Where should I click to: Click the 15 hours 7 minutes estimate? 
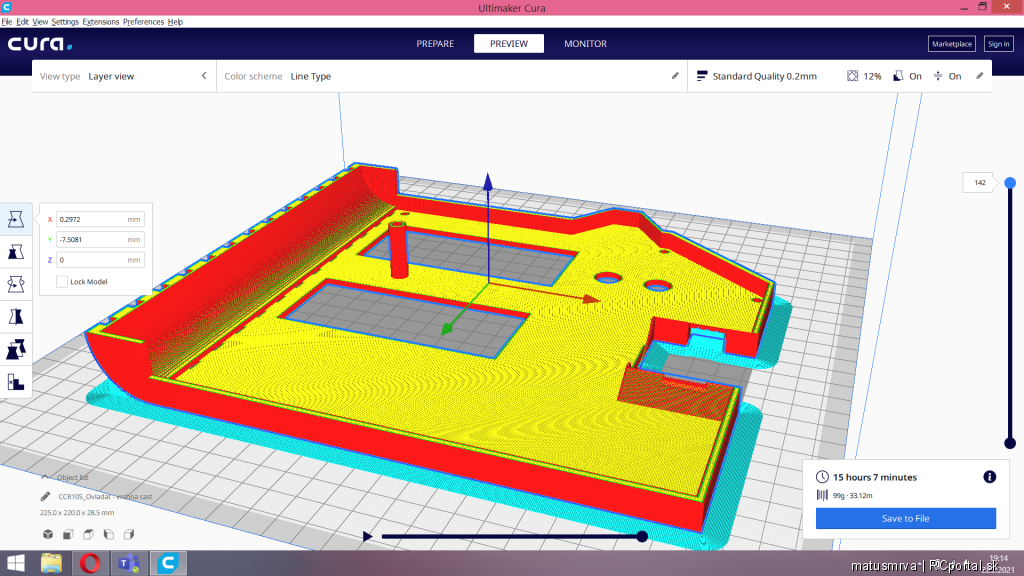tap(874, 477)
